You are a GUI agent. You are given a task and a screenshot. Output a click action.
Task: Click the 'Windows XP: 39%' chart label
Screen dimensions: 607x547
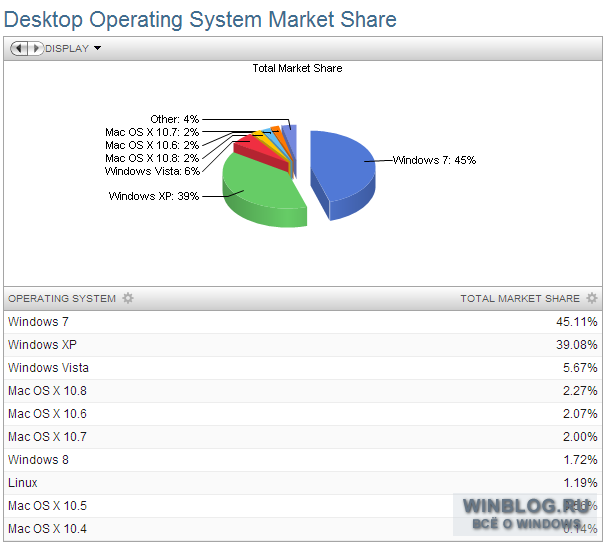tap(154, 196)
